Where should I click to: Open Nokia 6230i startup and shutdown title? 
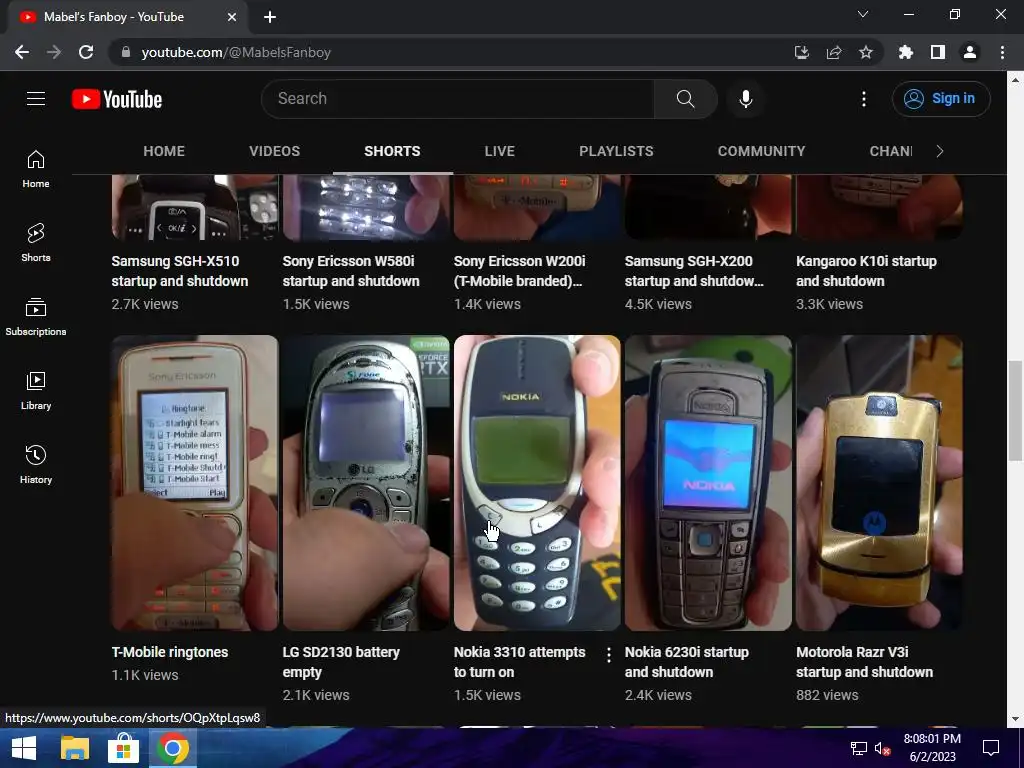click(686, 662)
